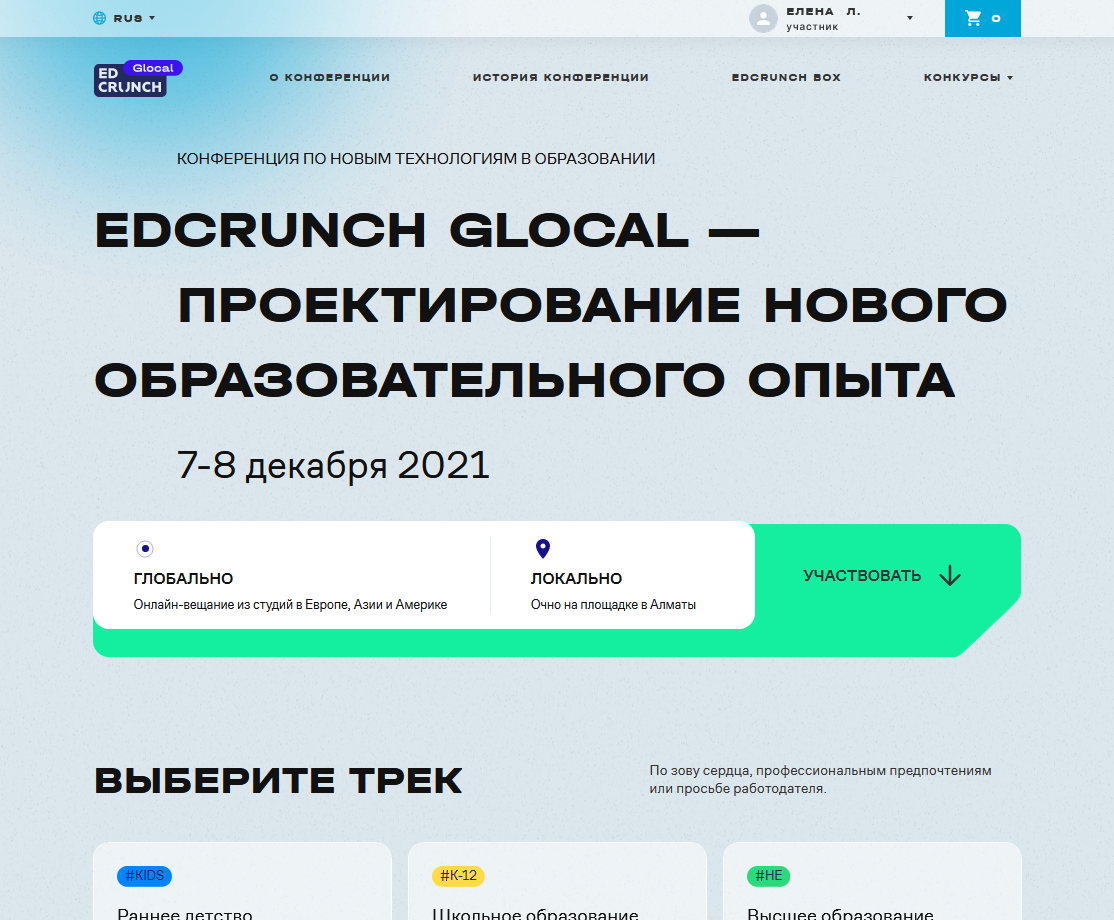Click 'Очно на площадке в Алматы' text
This screenshot has height=920, width=1114.
click(613, 605)
